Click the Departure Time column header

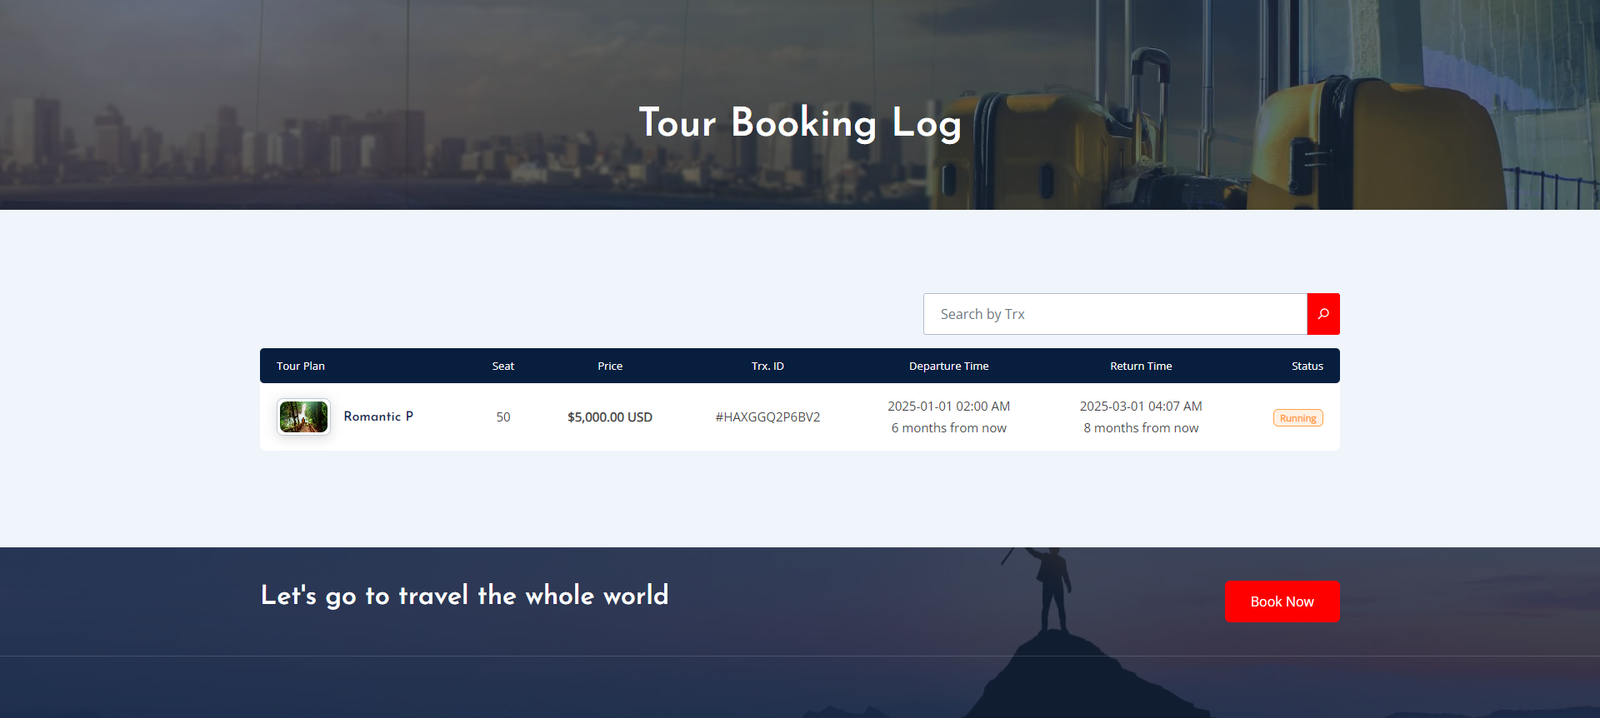coord(948,366)
